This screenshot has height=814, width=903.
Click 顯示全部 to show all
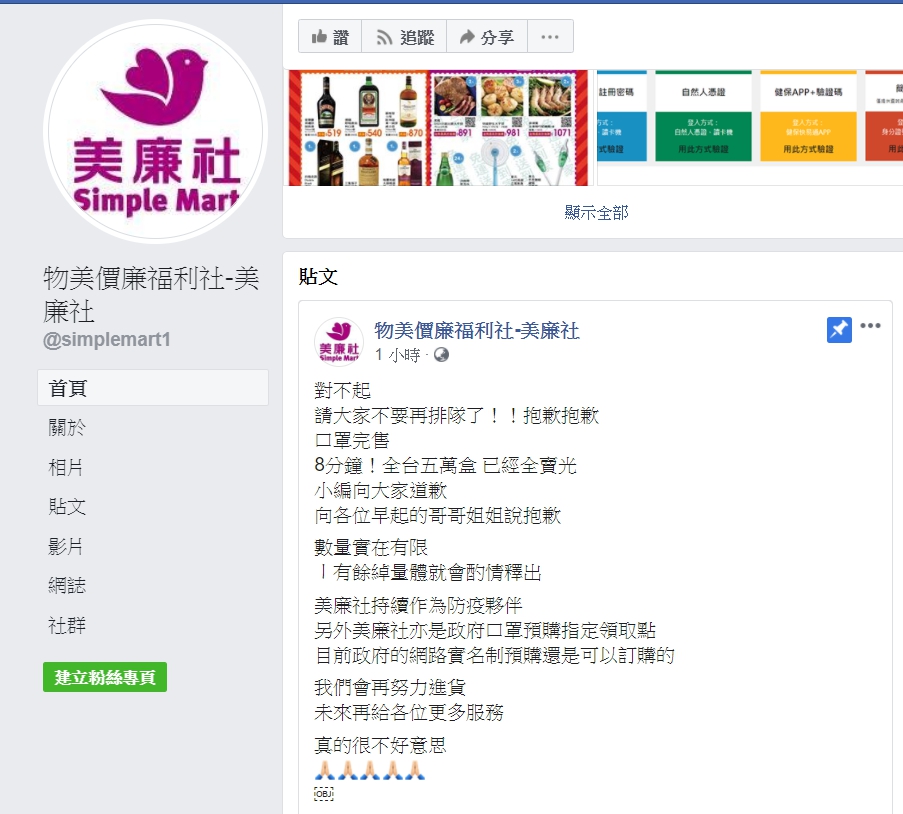coord(596,213)
